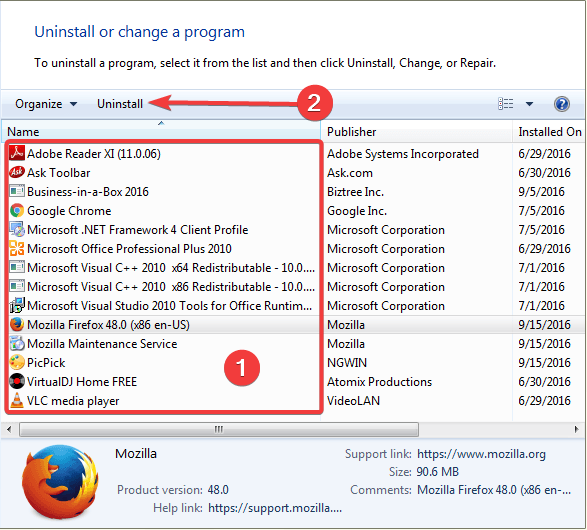Screen dimensions: 587x530
Task: Click the .NET Framework 4 Client Profile icon
Action: point(17,229)
